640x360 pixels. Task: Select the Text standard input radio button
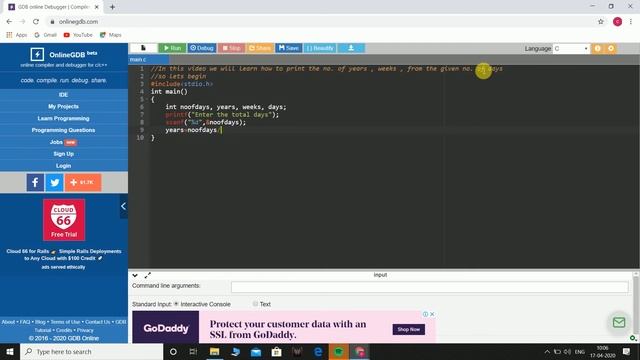(255, 304)
